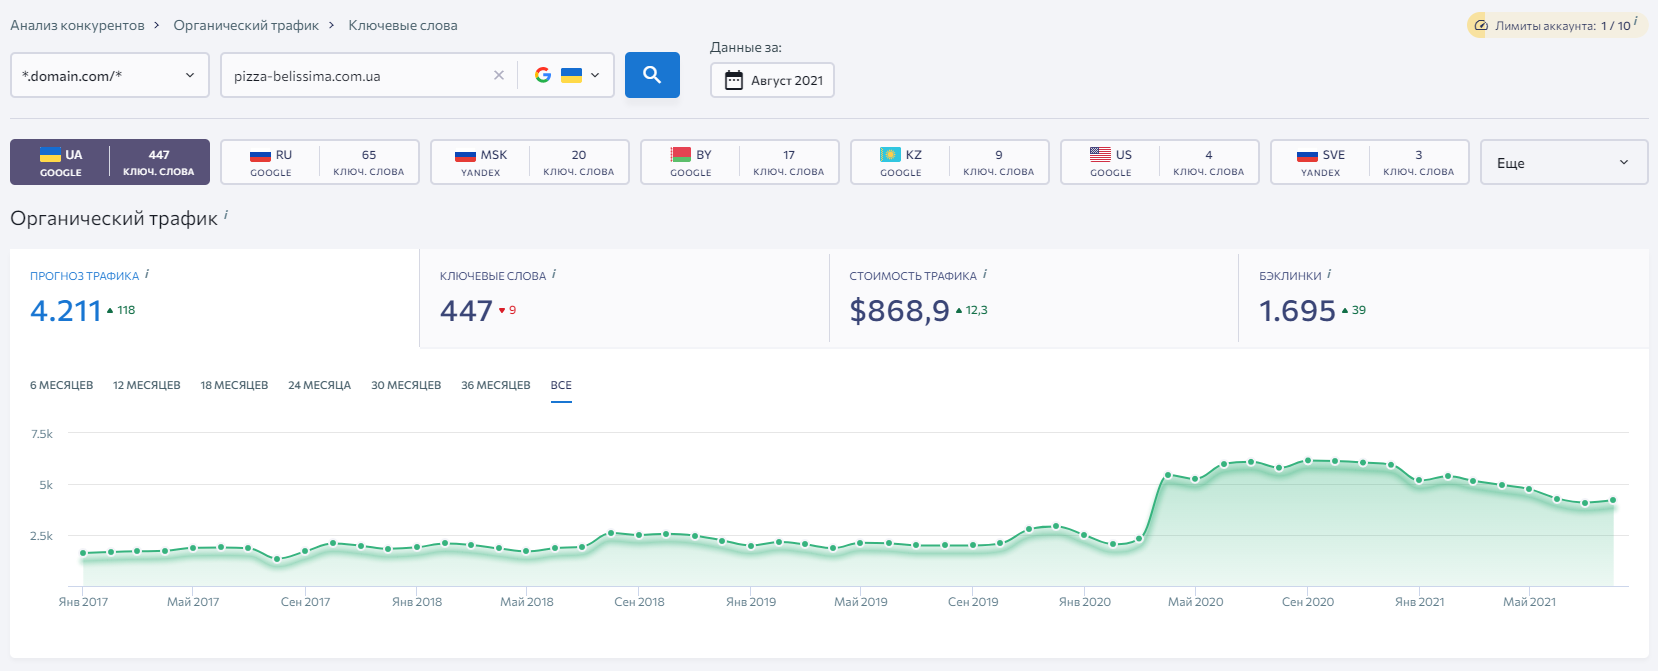Expand the Еще regions dropdown
The height and width of the screenshot is (671, 1658).
1563,162
